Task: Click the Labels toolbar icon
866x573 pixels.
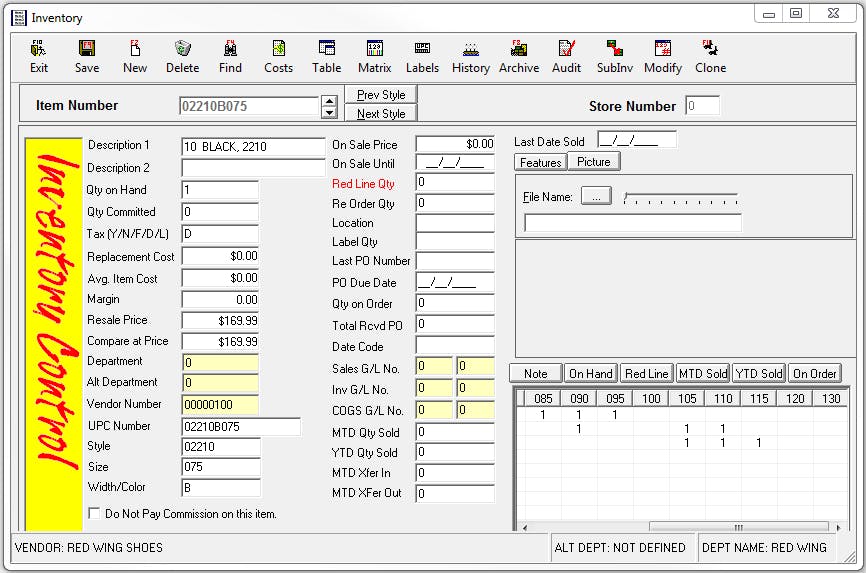Action: [x=422, y=56]
